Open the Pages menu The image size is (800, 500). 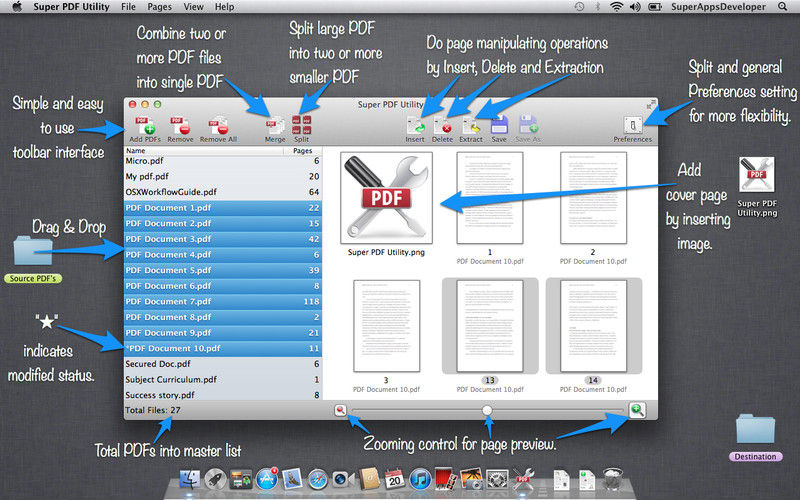pyautogui.click(x=159, y=7)
